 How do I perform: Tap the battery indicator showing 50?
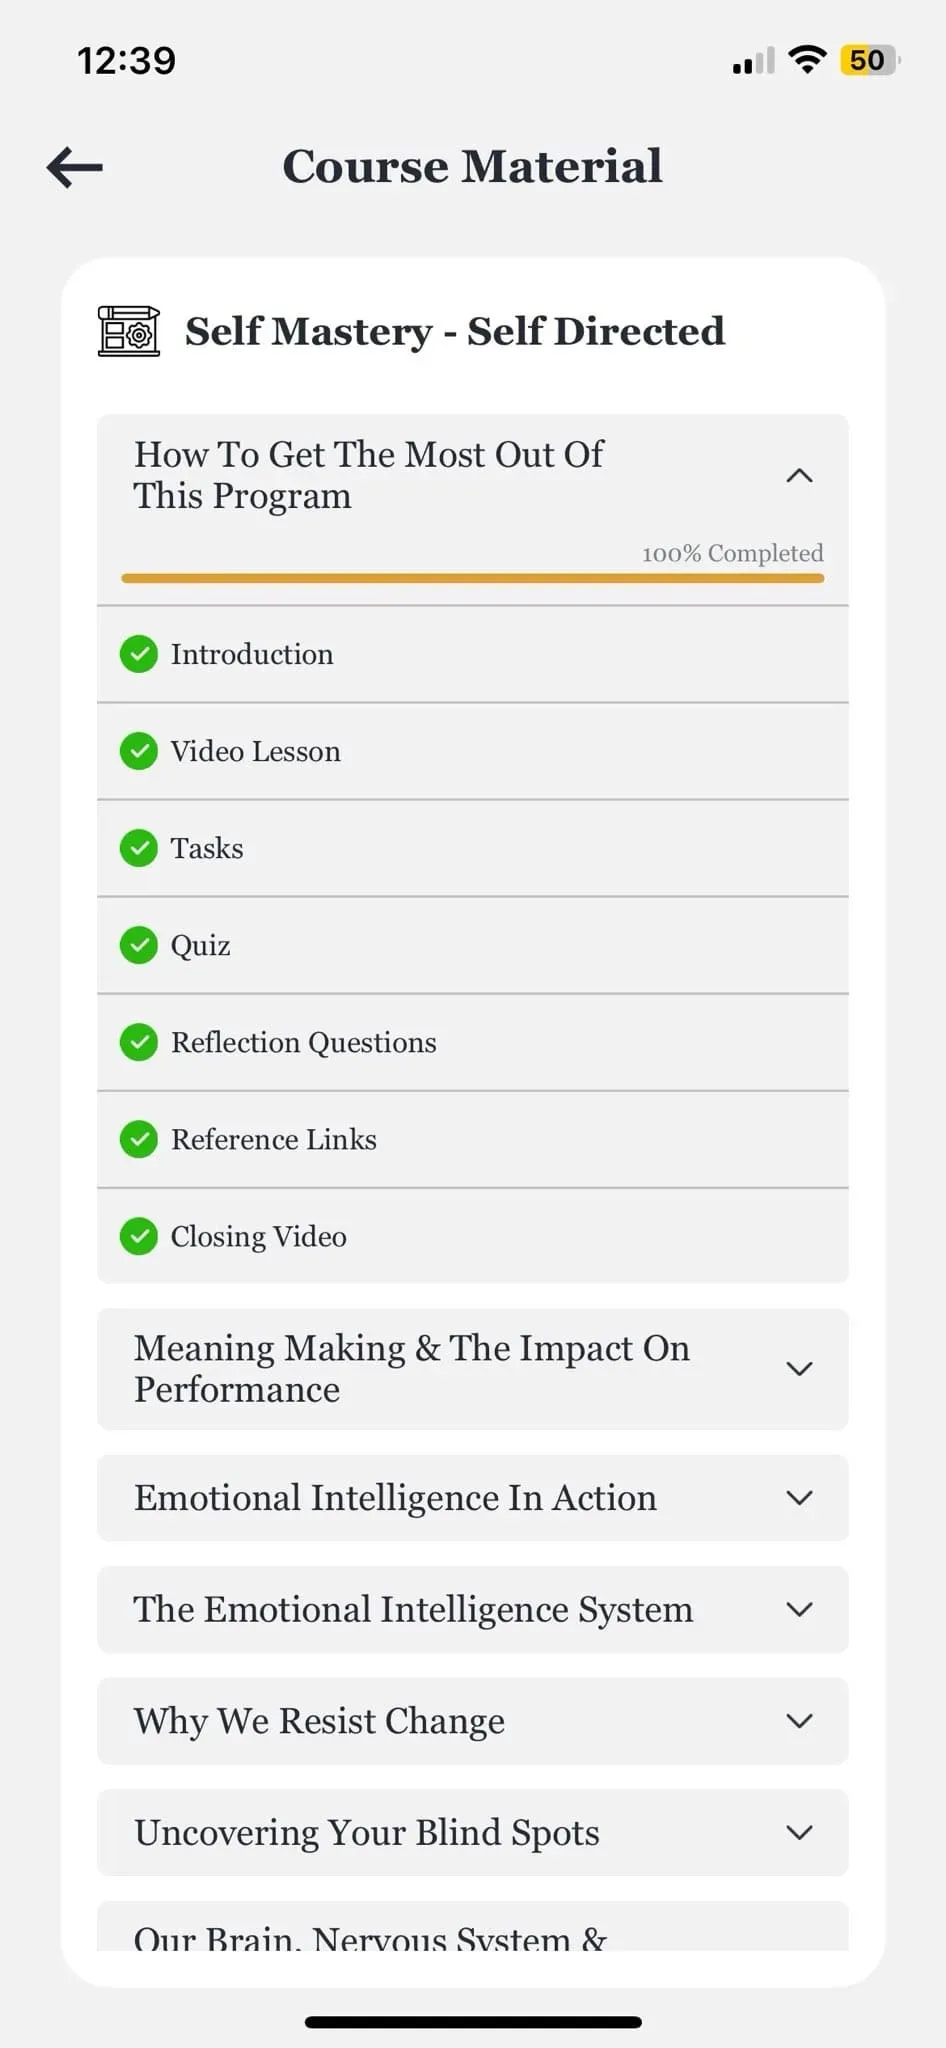pos(868,60)
